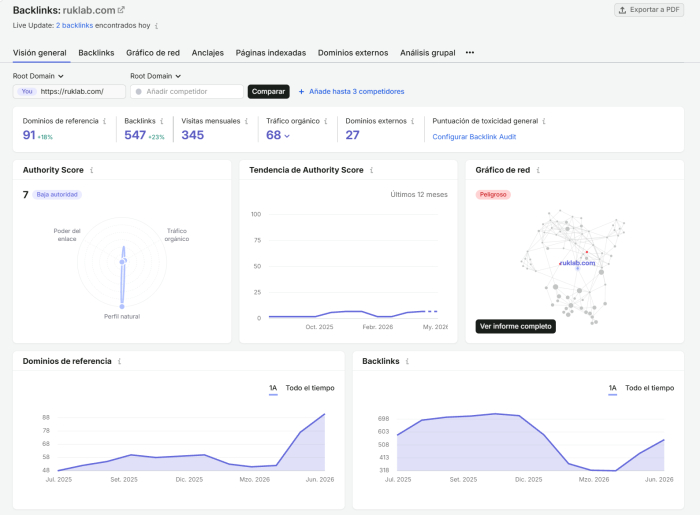Select 1A range in Backlinks chart
700x515 pixels.
[612, 388]
